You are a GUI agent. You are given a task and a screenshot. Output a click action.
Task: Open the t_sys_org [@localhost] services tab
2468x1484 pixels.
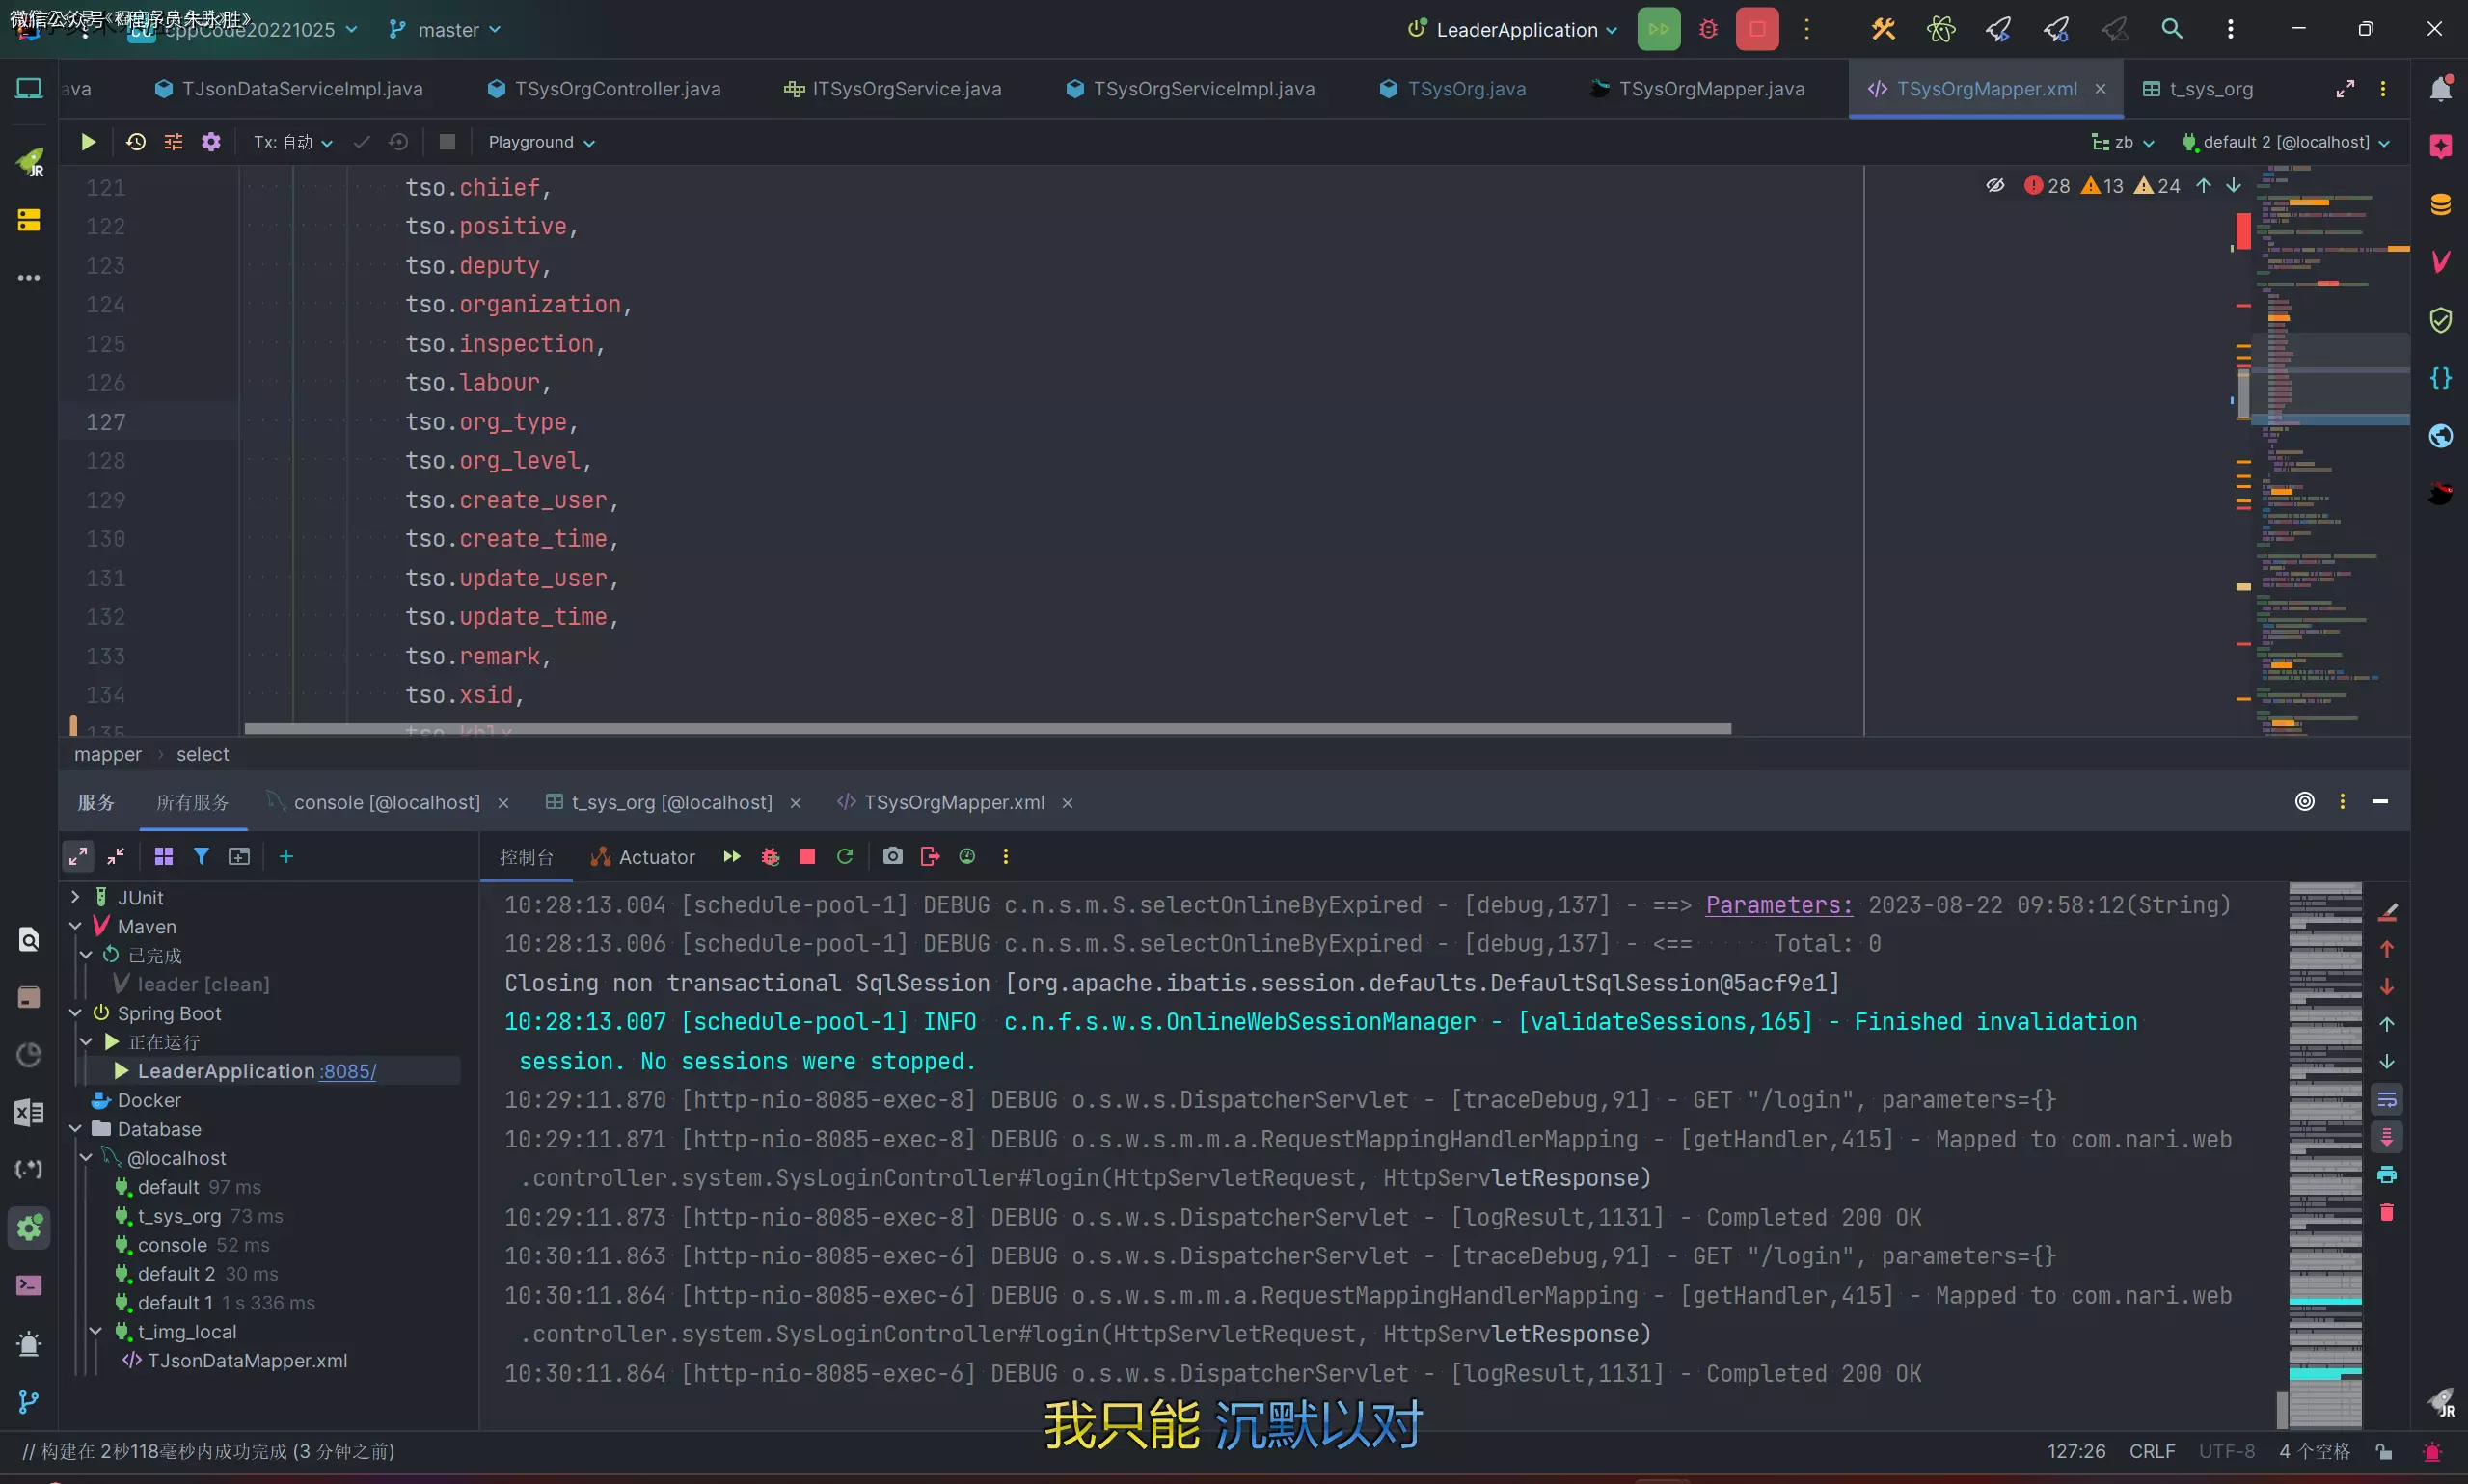tap(670, 802)
